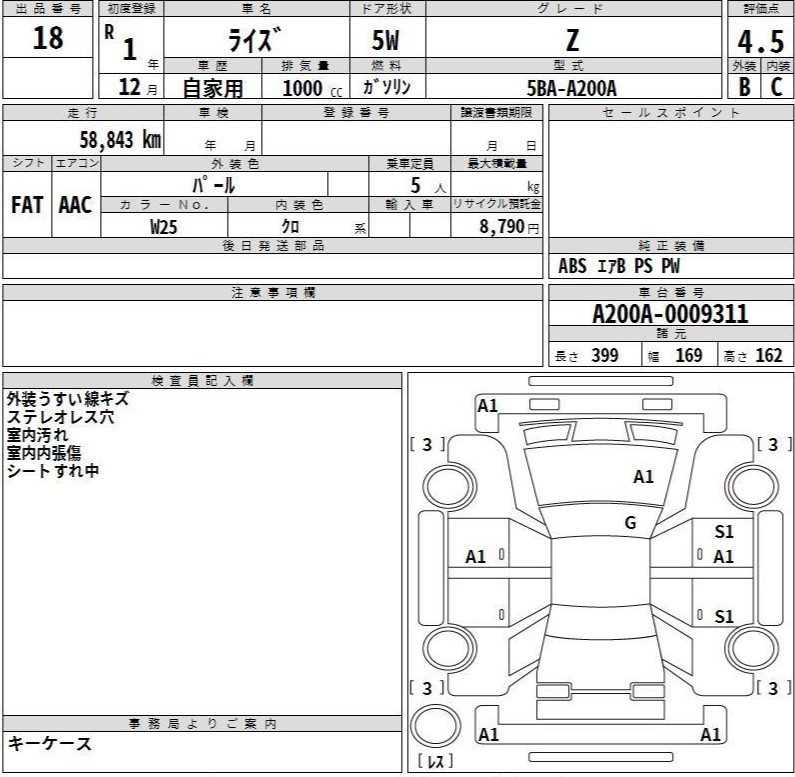Select displacement value '1000 cc'
This screenshot has width=795, height=777.
312,88
